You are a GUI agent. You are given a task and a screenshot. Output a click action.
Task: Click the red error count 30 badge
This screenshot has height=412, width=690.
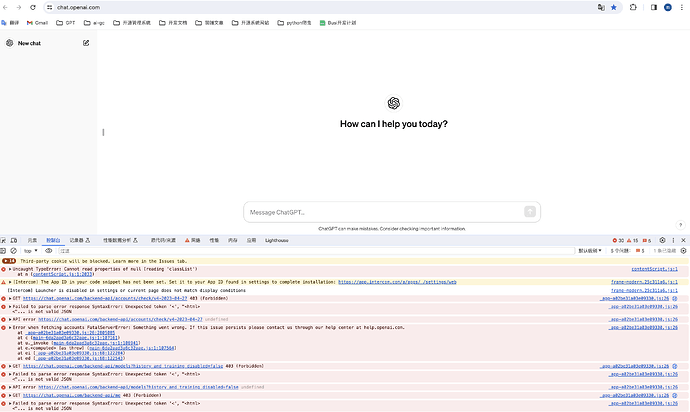618,240
